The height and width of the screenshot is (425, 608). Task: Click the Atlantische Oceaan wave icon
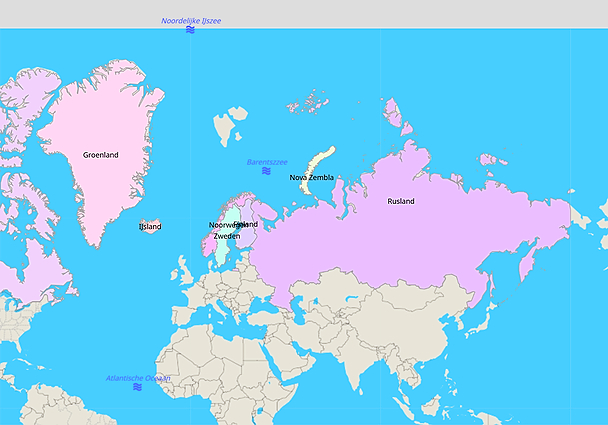click(x=137, y=387)
